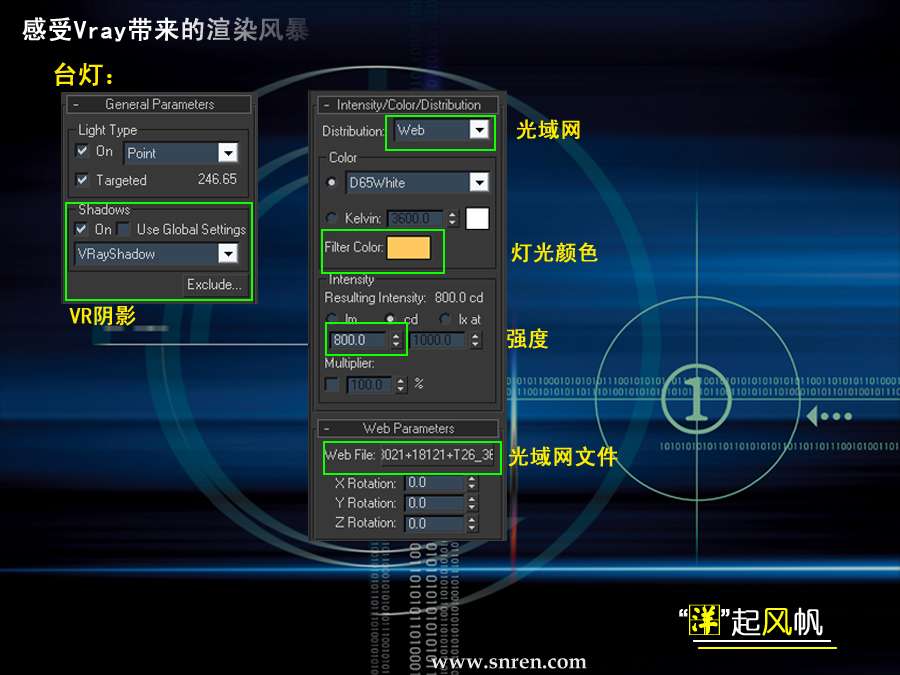The width and height of the screenshot is (900, 675).
Task: Adjust the X Rotation spinner
Action: 472,483
